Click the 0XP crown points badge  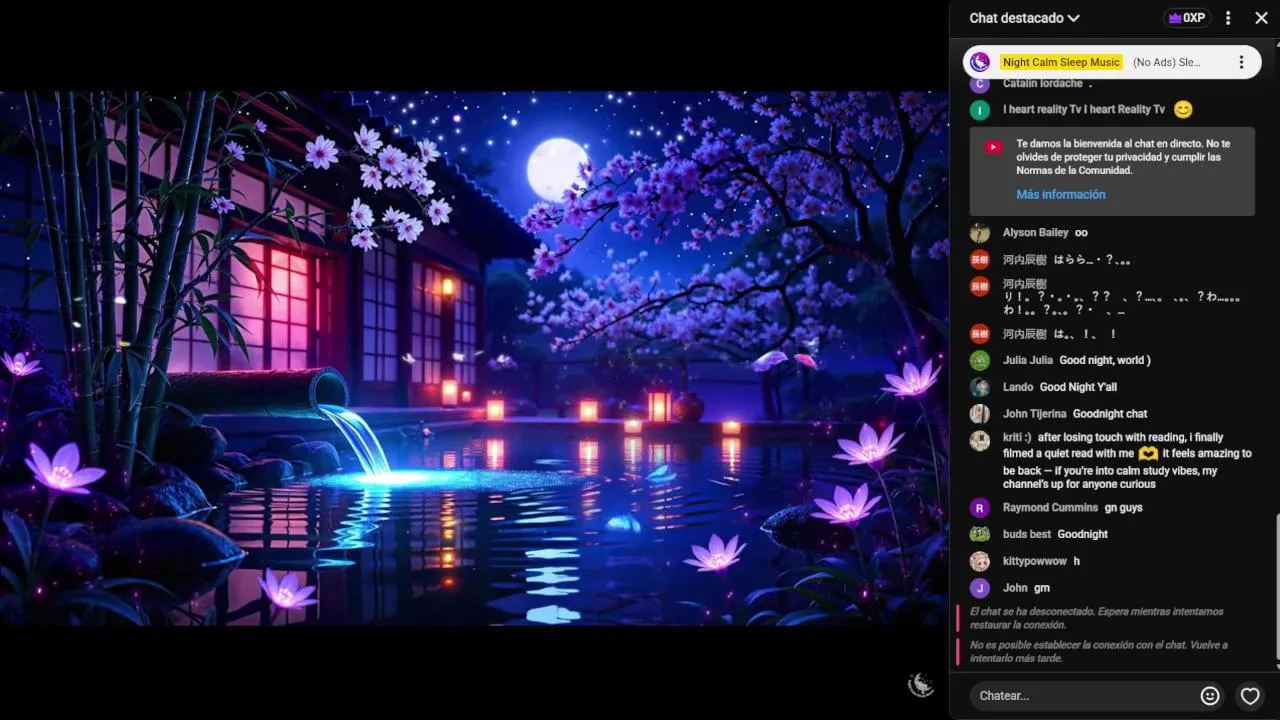(1187, 18)
